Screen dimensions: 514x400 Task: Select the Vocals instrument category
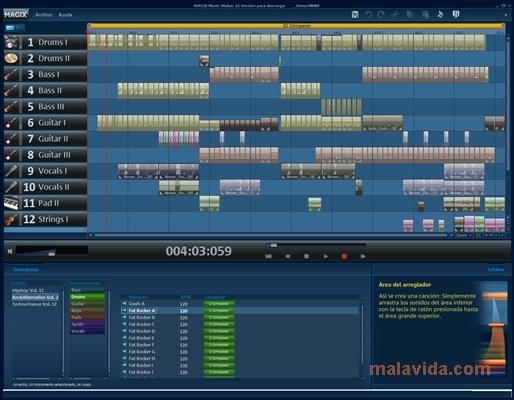pyautogui.click(x=87, y=331)
